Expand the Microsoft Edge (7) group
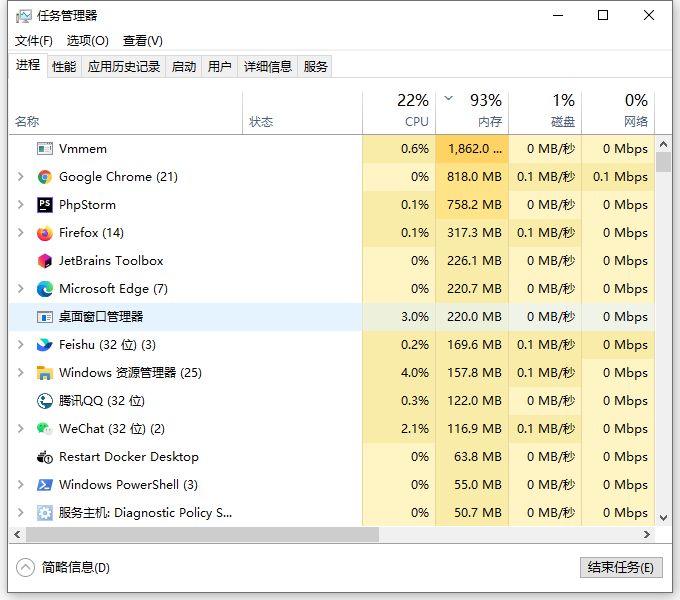Viewport: 680px width, 600px height. click(20, 289)
